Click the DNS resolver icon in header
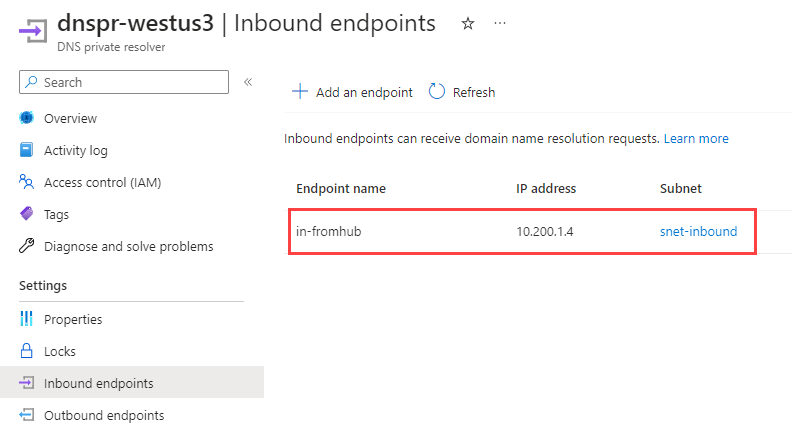Viewport: 792px width, 434px height. (33, 31)
